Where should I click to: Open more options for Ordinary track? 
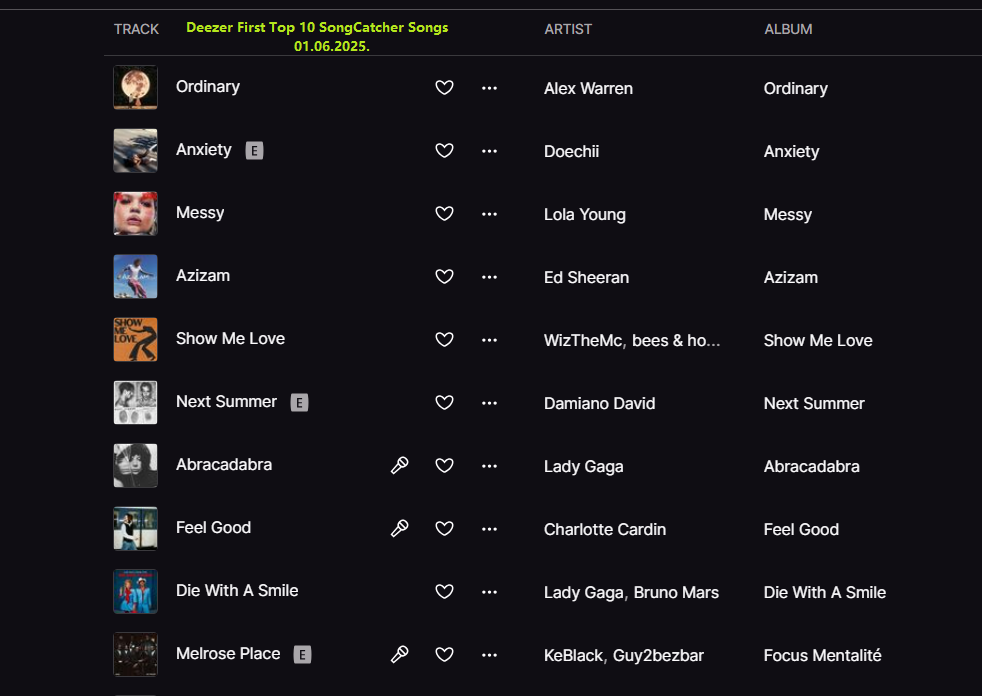pos(489,88)
